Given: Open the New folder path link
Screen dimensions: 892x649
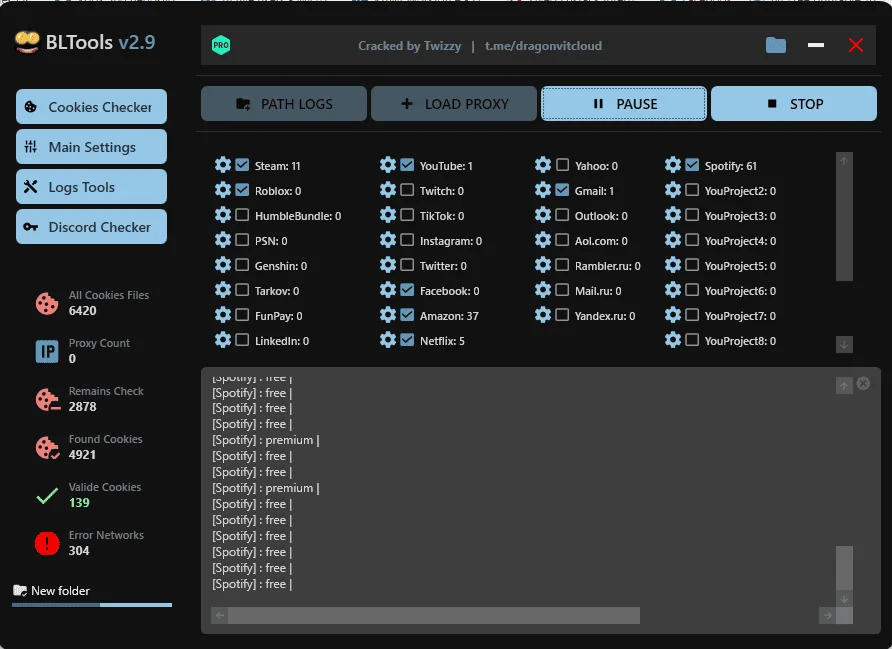Looking at the screenshot, I should [52, 590].
